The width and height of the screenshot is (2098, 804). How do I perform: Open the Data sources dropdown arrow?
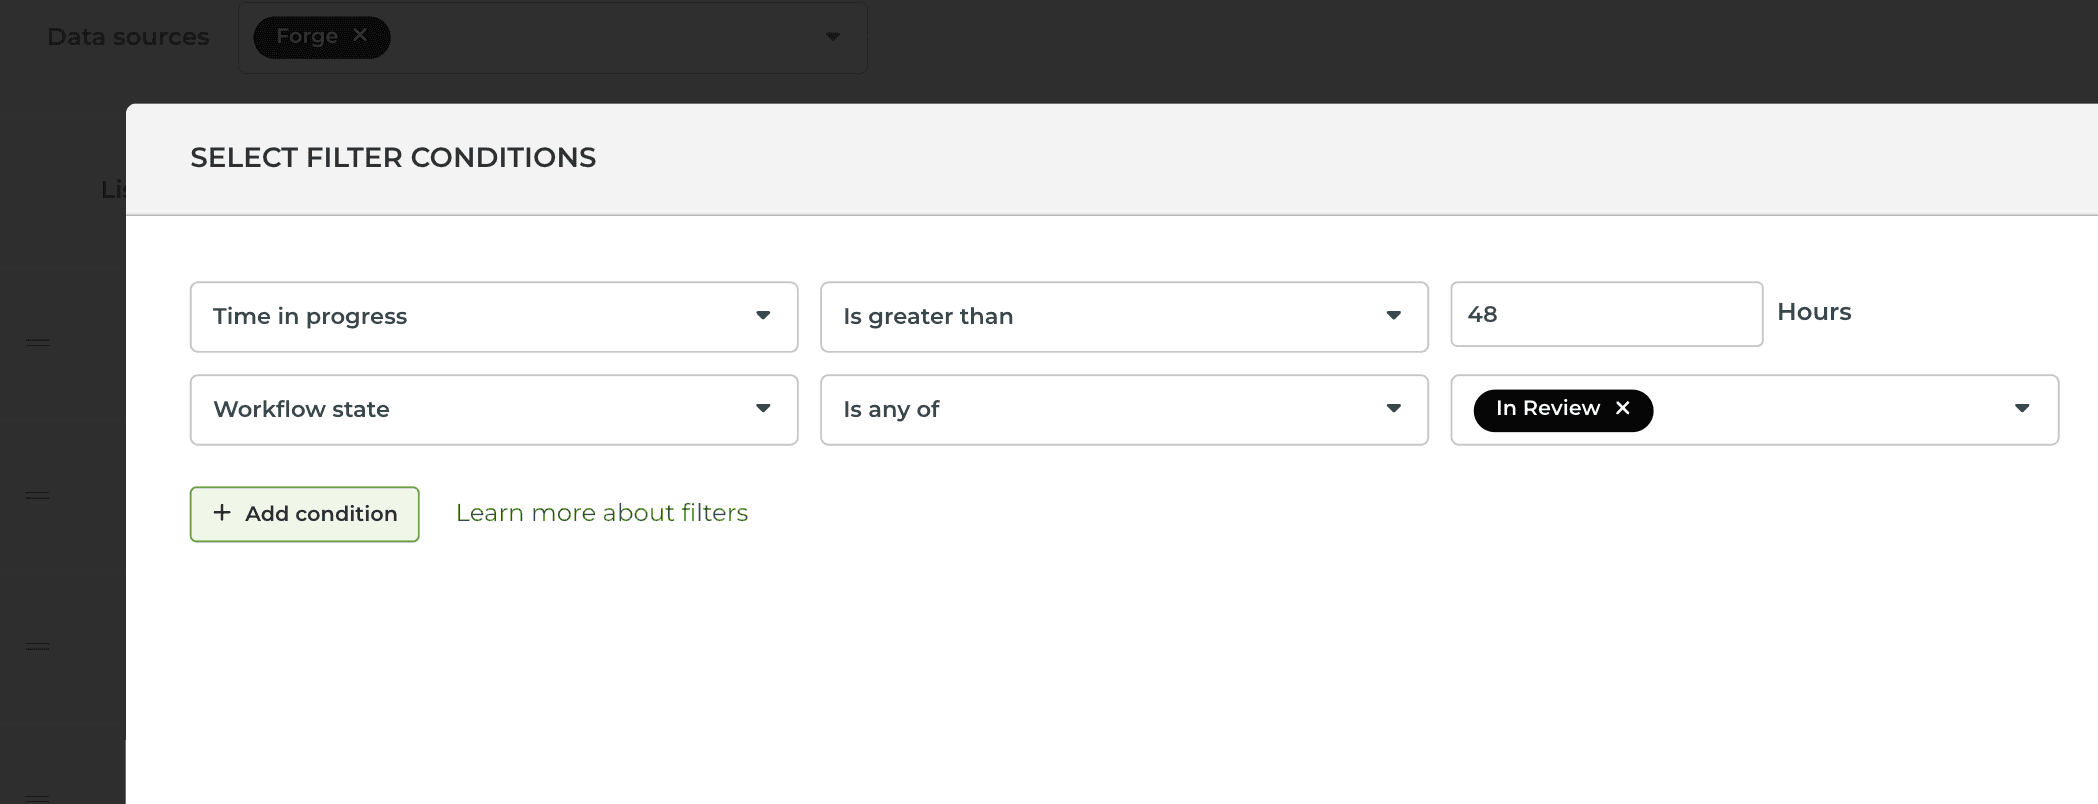coord(832,37)
